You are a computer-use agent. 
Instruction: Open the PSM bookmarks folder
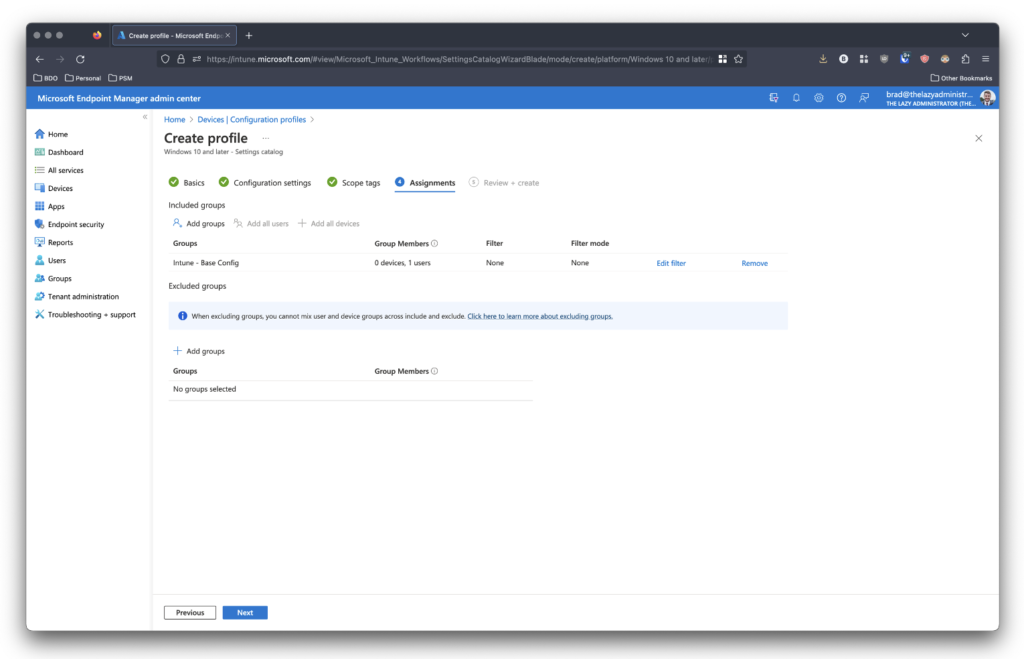pos(120,78)
